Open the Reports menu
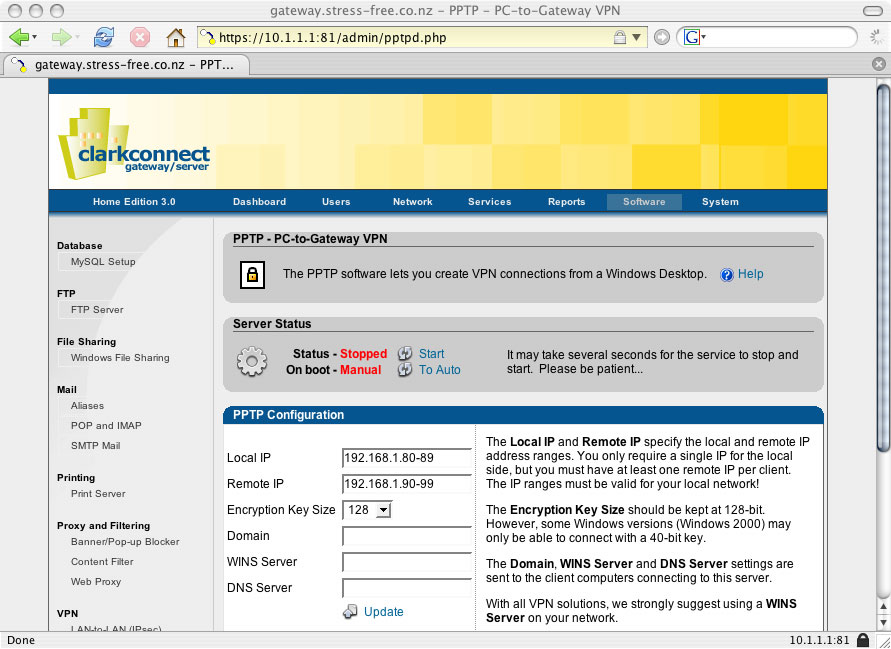 point(566,202)
